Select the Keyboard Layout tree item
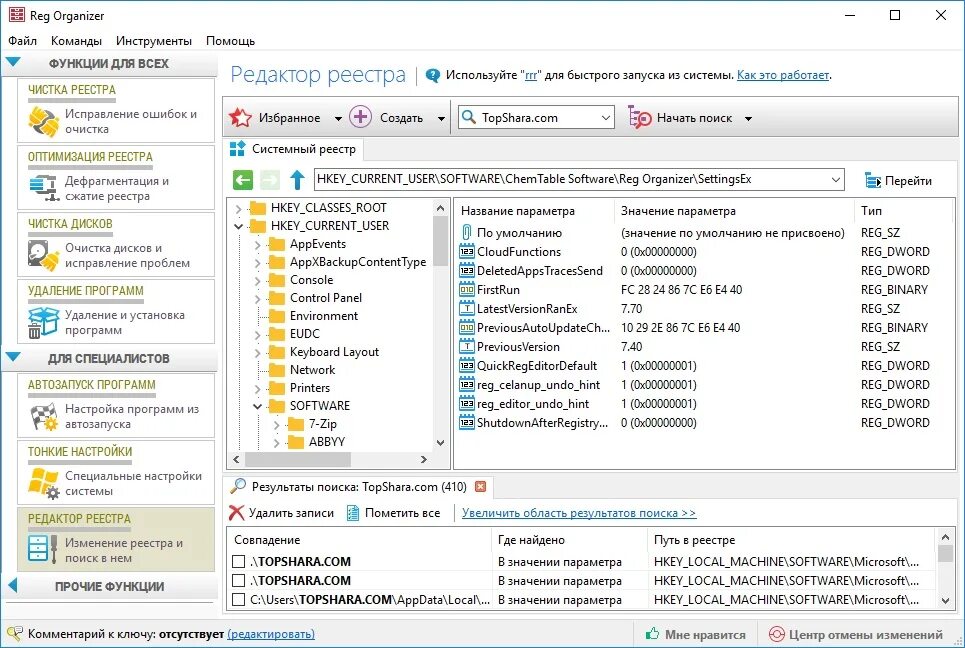 click(x=334, y=352)
